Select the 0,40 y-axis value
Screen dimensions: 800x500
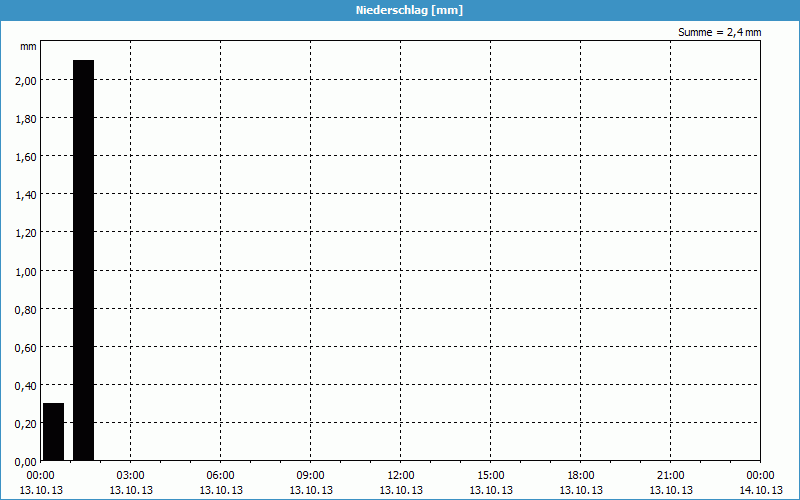click(26, 385)
